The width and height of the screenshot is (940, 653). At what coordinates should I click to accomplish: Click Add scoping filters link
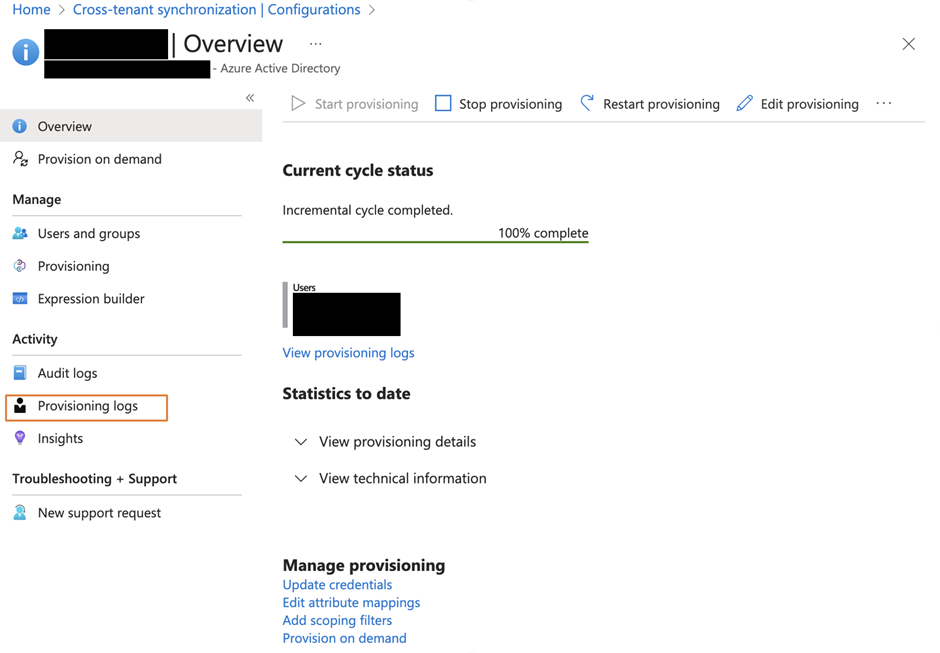[337, 620]
